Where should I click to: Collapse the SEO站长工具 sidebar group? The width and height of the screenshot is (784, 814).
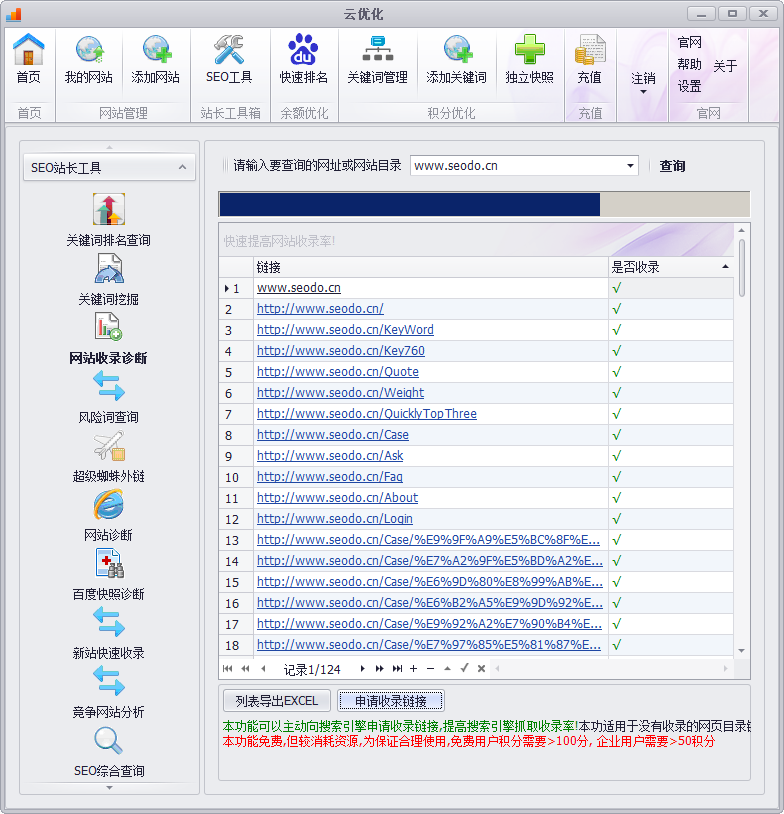[x=181, y=168]
